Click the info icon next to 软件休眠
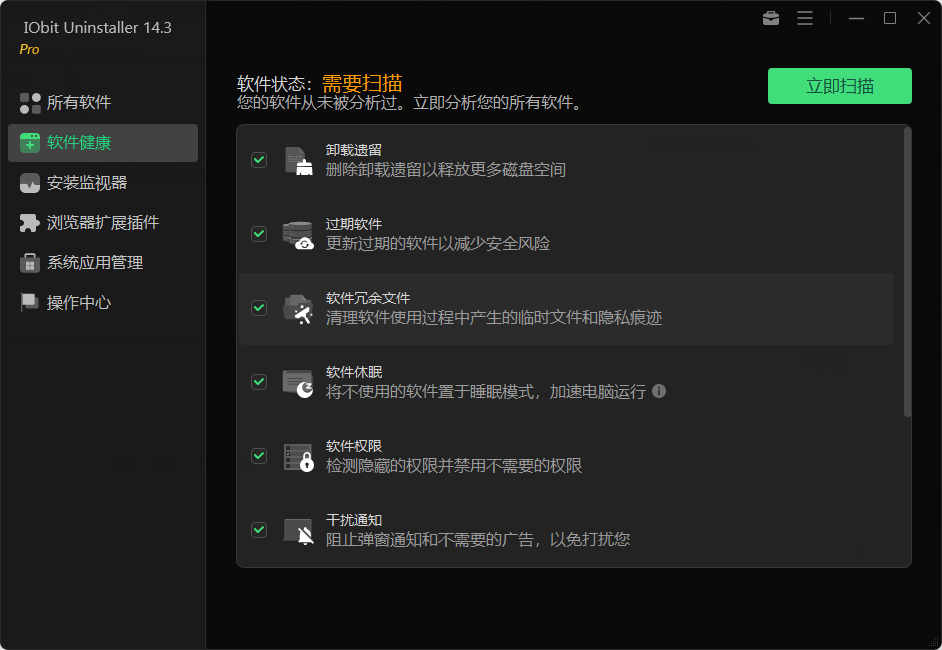942x650 pixels. (658, 392)
